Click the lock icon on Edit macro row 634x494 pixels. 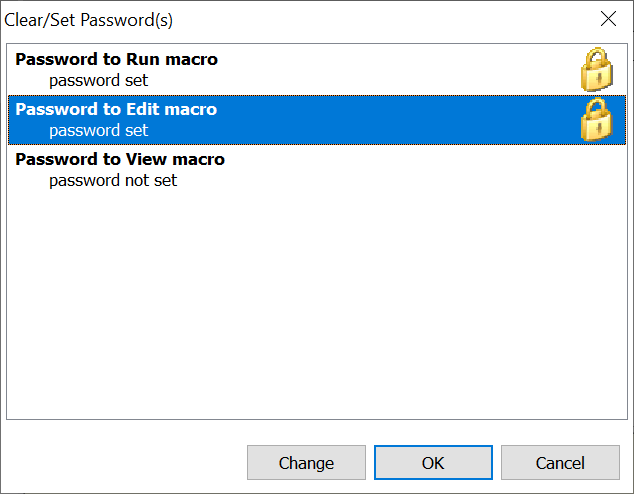point(597,120)
